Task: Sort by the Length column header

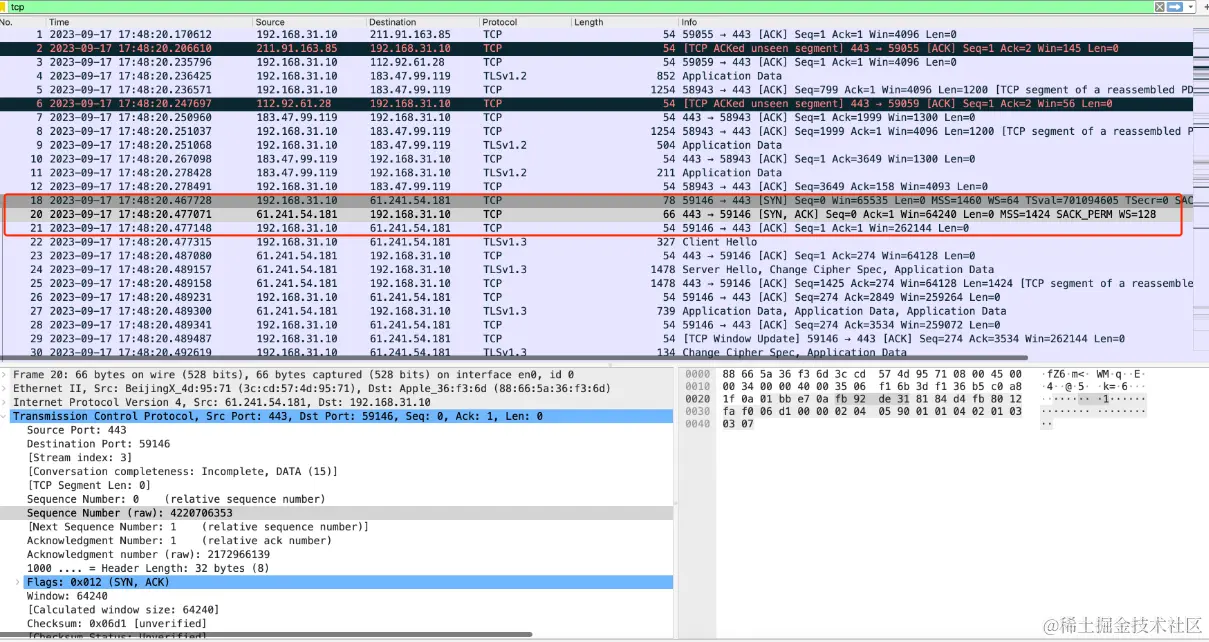Action: click(624, 22)
